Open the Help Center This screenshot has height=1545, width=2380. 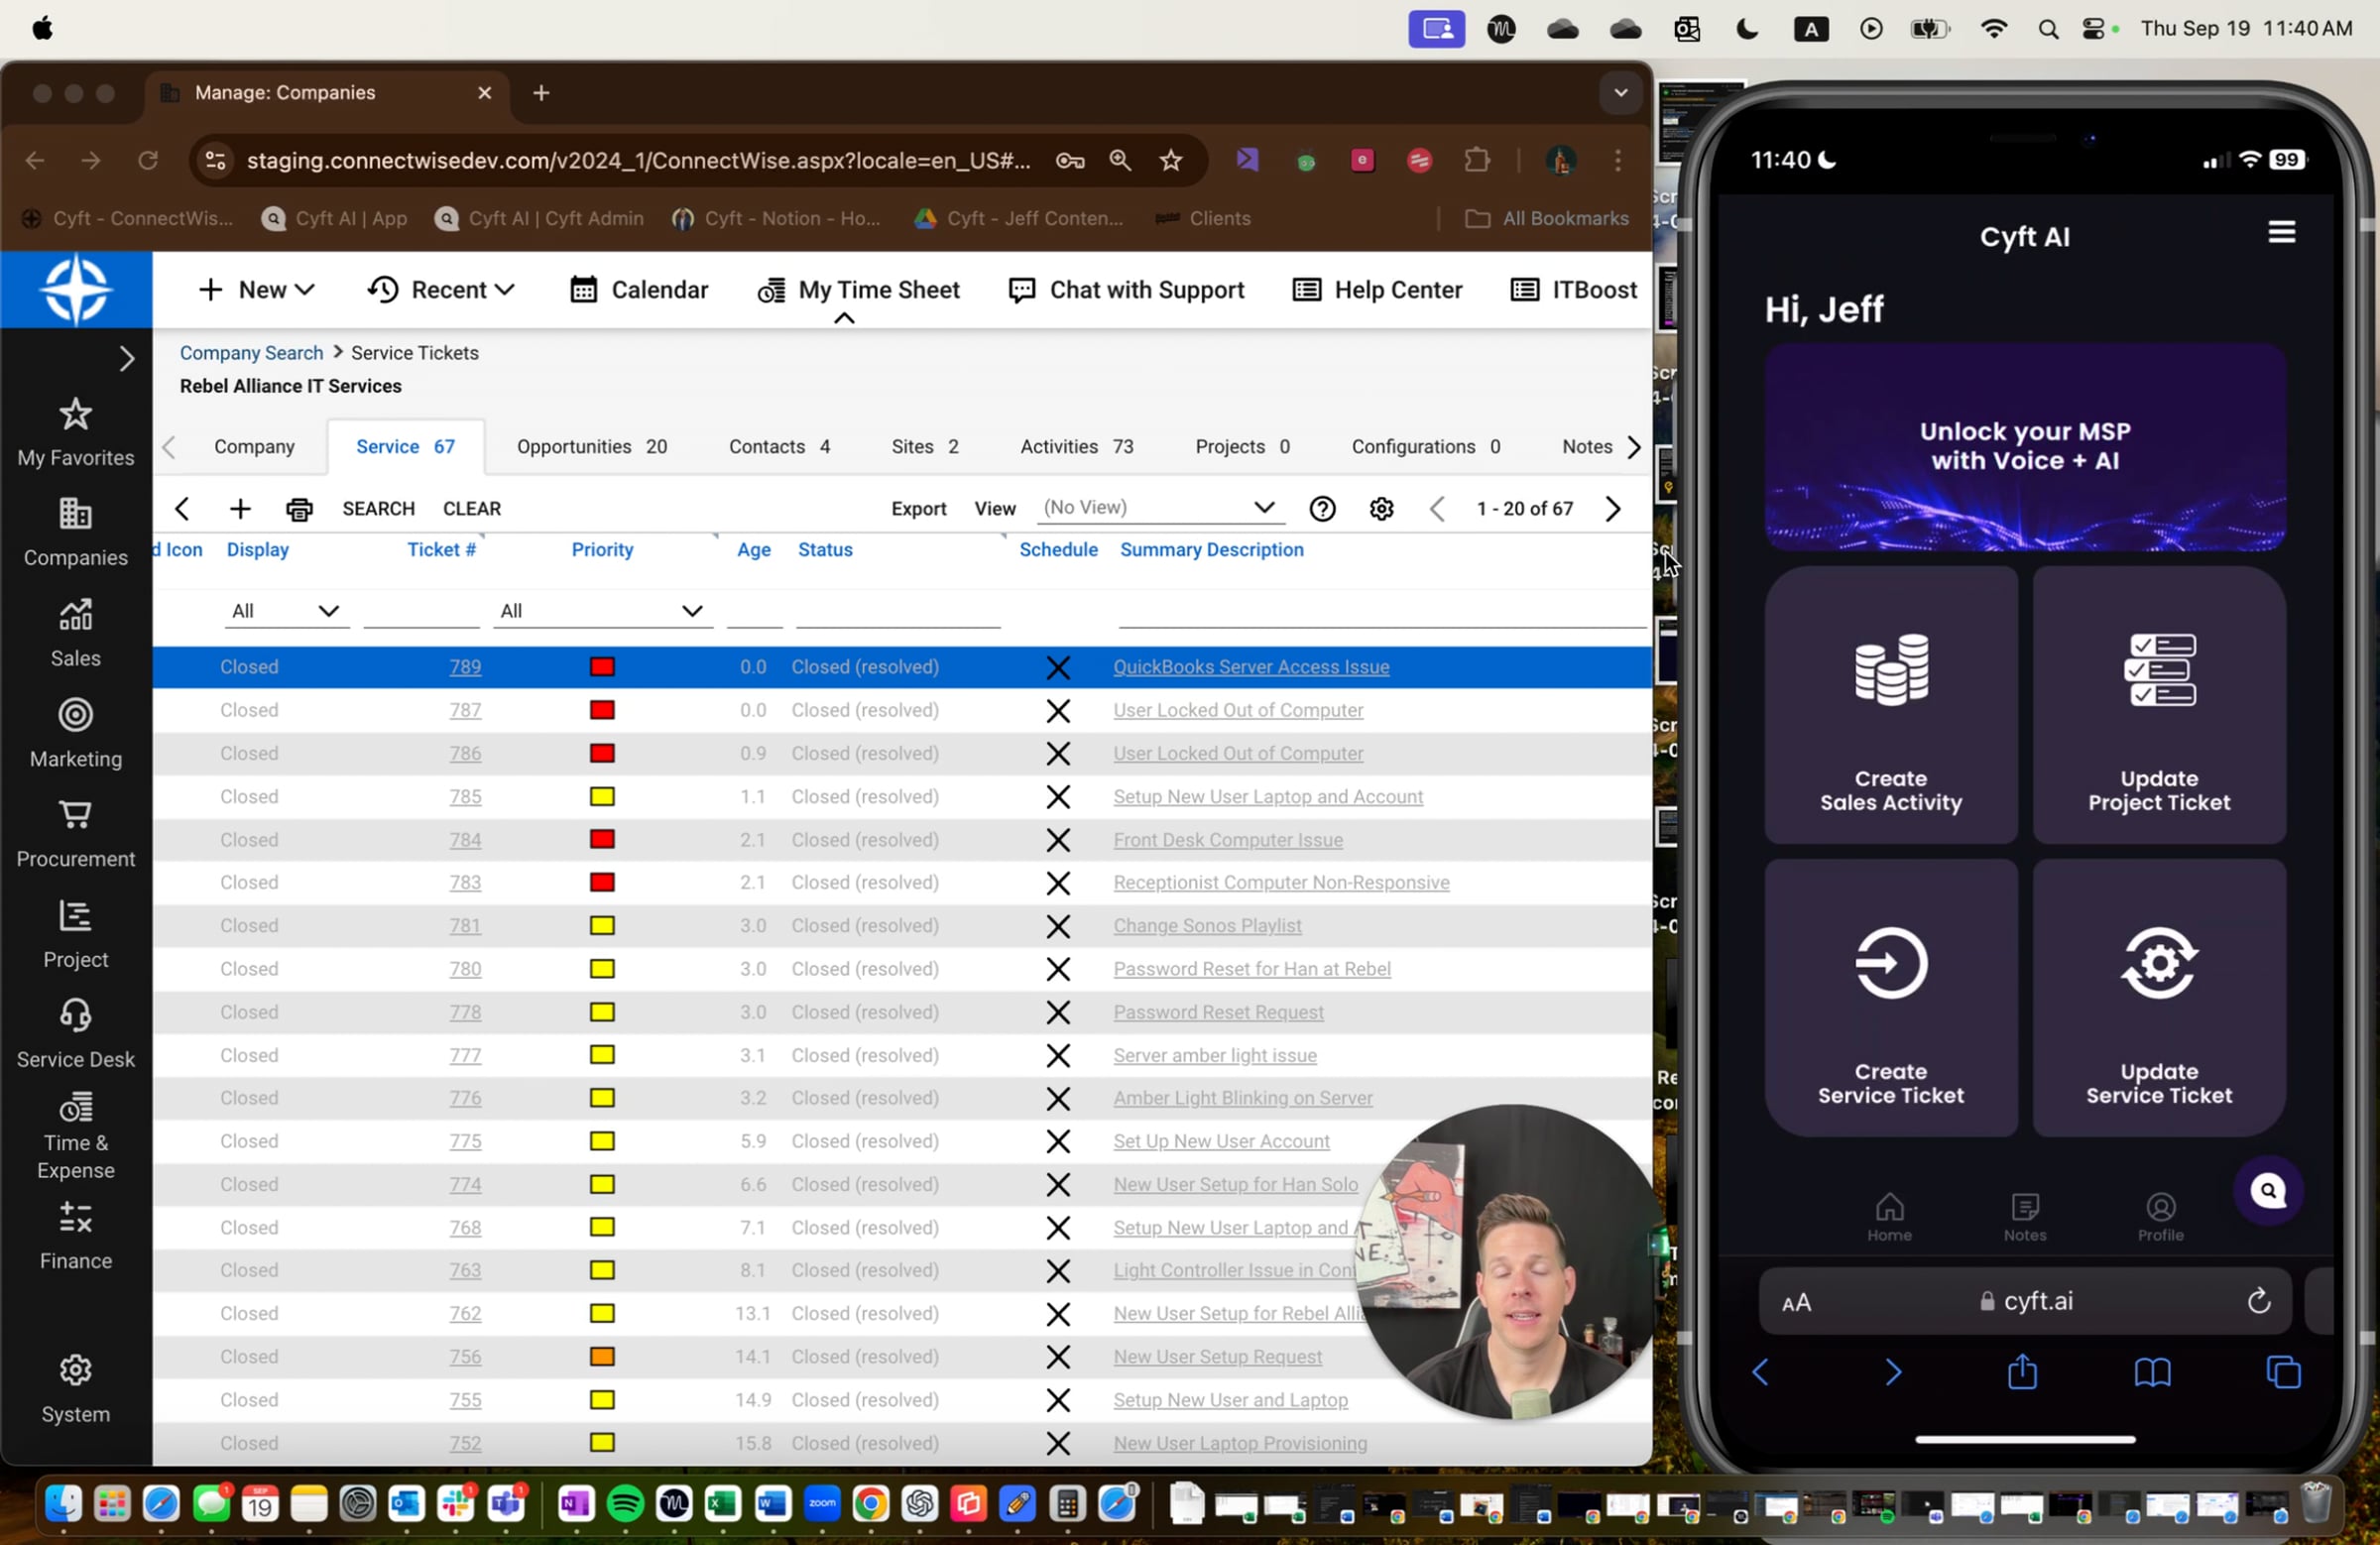tap(1377, 290)
